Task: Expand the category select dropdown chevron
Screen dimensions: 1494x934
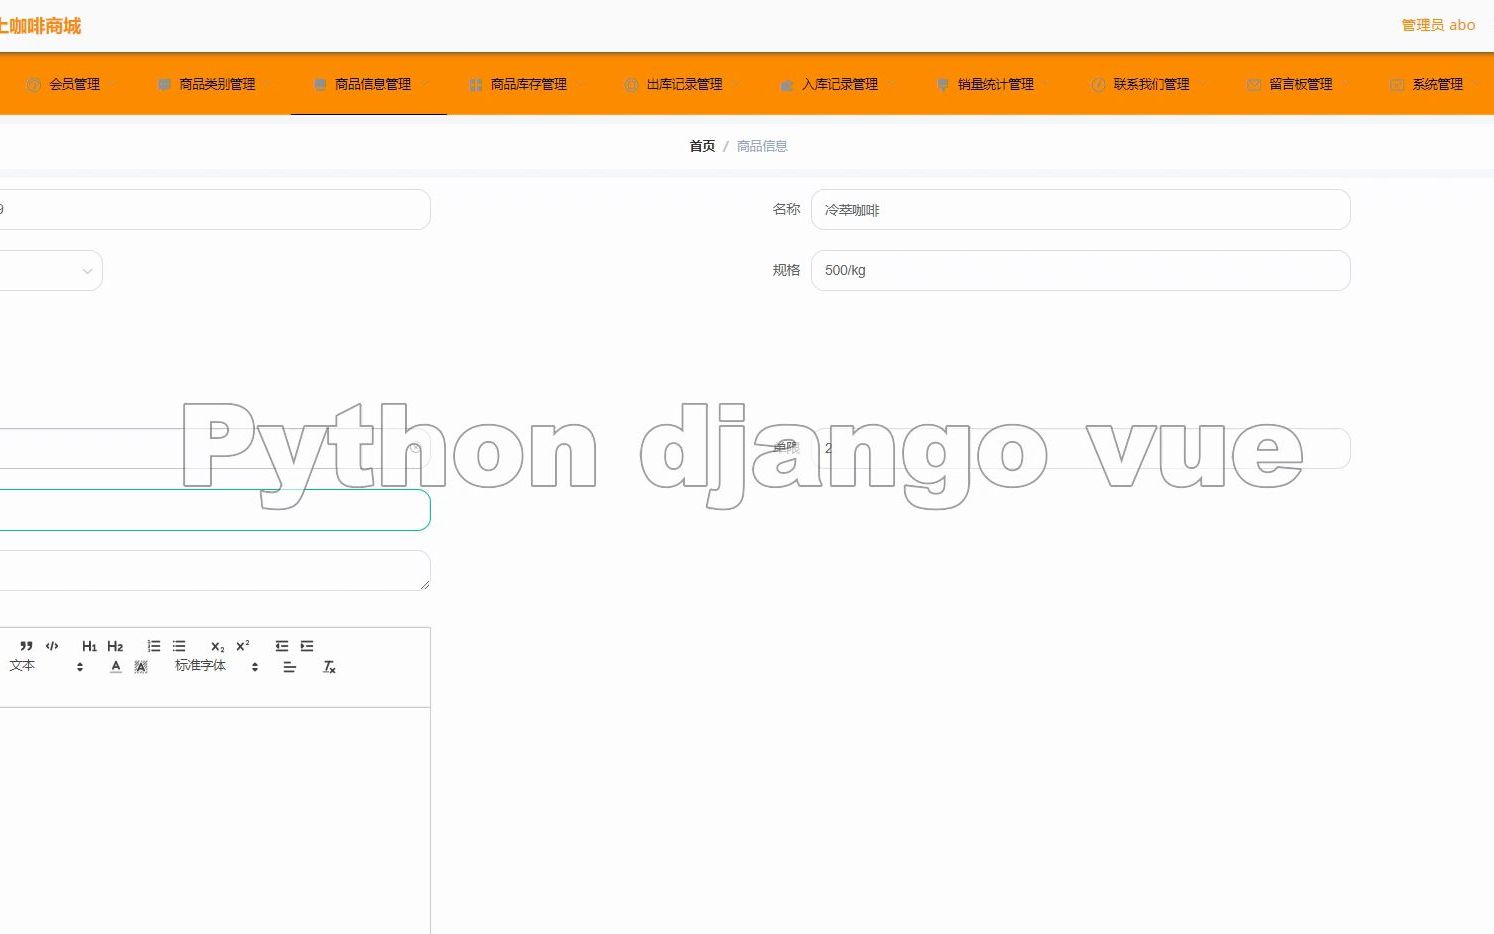Action: tap(87, 271)
